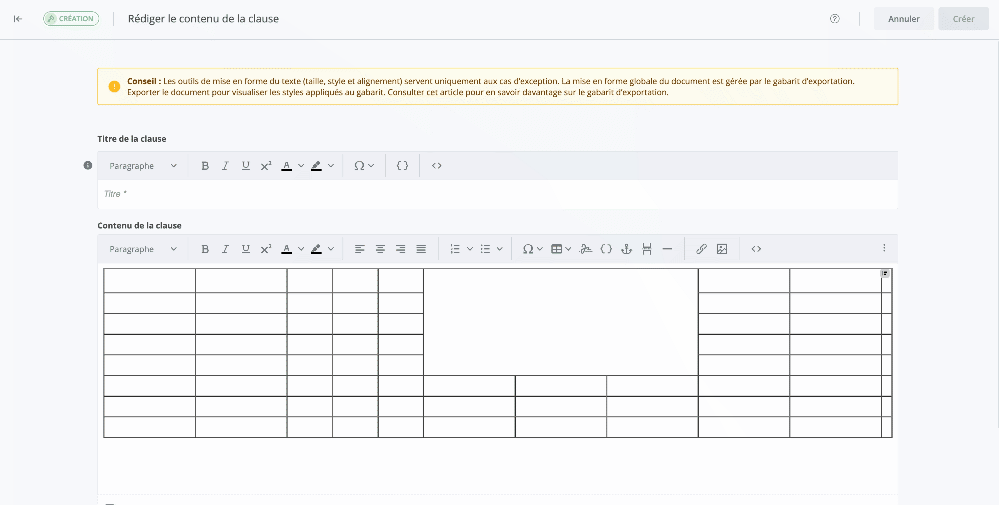The height and width of the screenshot is (505, 999).
Task: Apply highlight color in the title toolbar
Action: (x=316, y=166)
